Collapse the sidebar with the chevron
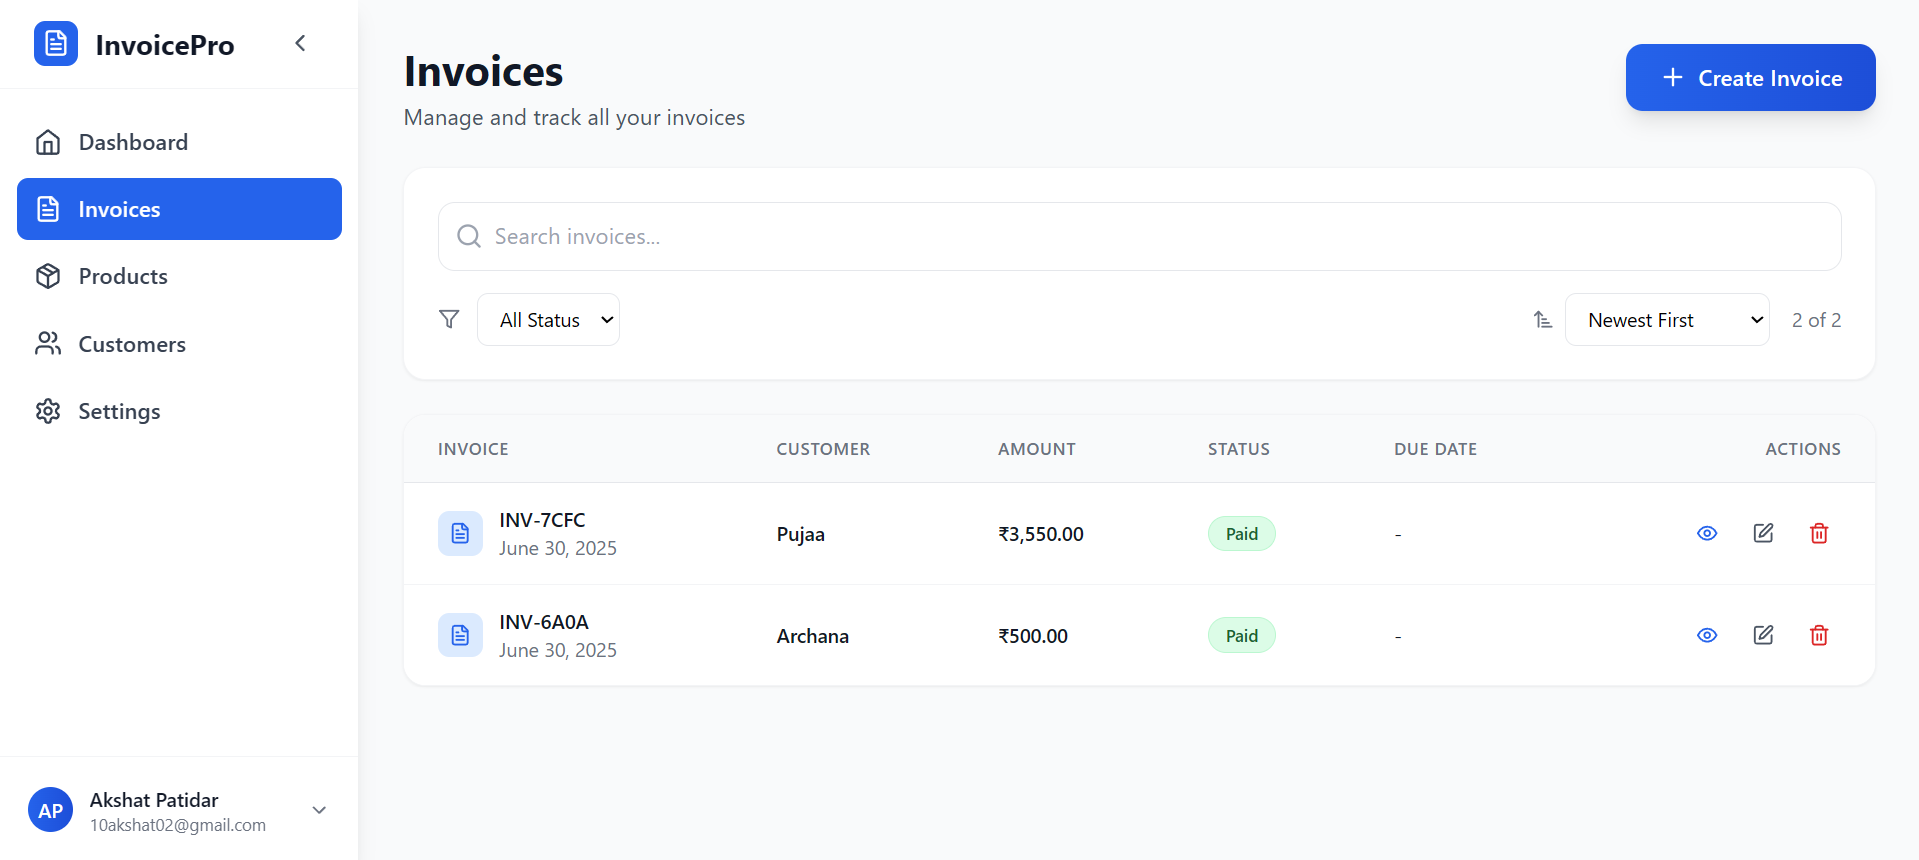The image size is (1919, 860). click(300, 43)
